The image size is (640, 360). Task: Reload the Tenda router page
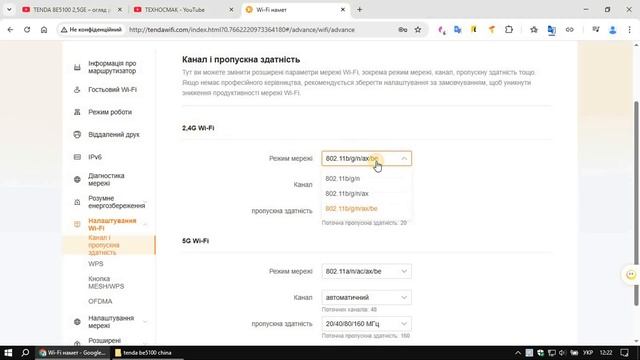pos(27,29)
